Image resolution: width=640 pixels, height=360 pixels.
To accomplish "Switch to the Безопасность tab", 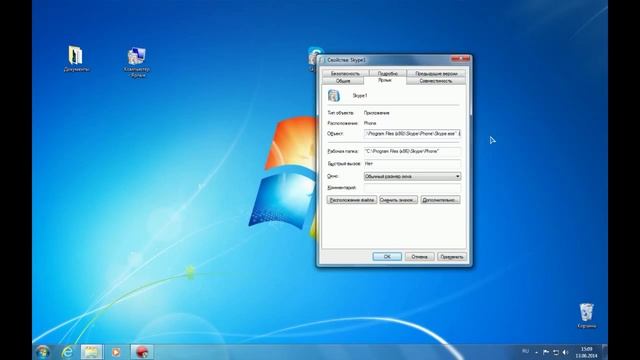I will 345,73.
